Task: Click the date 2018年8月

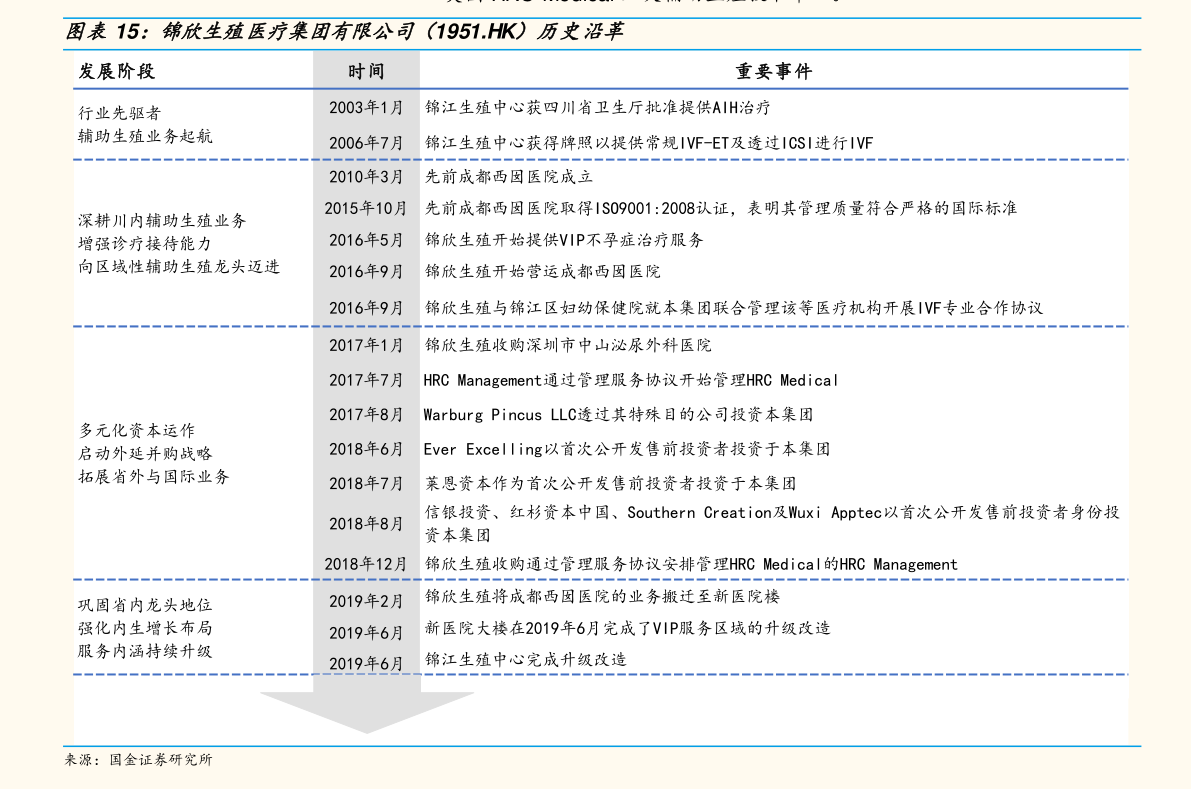Action: (366, 524)
